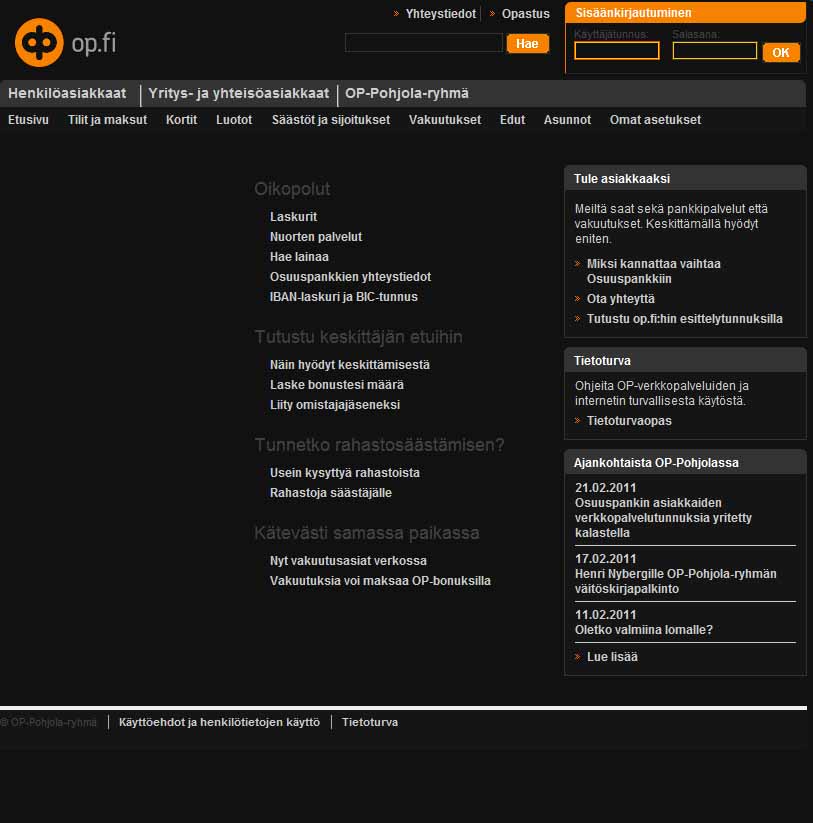The image size is (813, 823).
Task: Open Edut menu item
Action: (512, 120)
